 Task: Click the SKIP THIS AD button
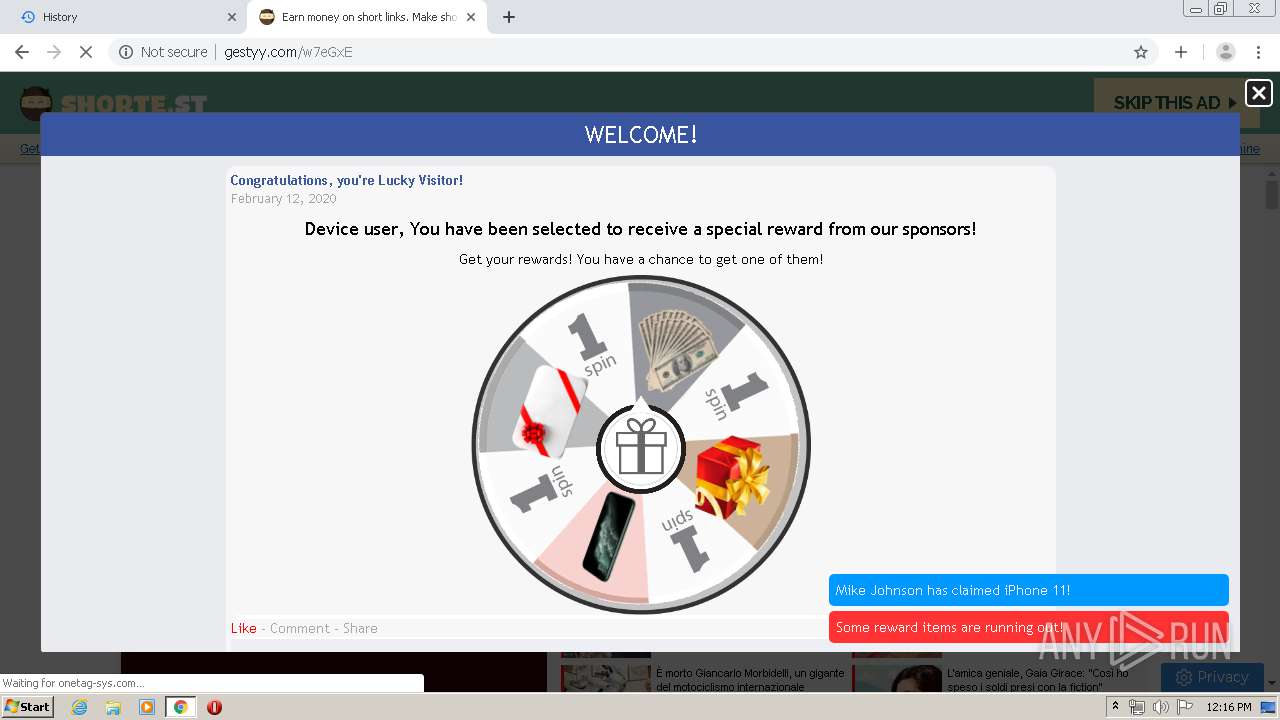(1175, 103)
